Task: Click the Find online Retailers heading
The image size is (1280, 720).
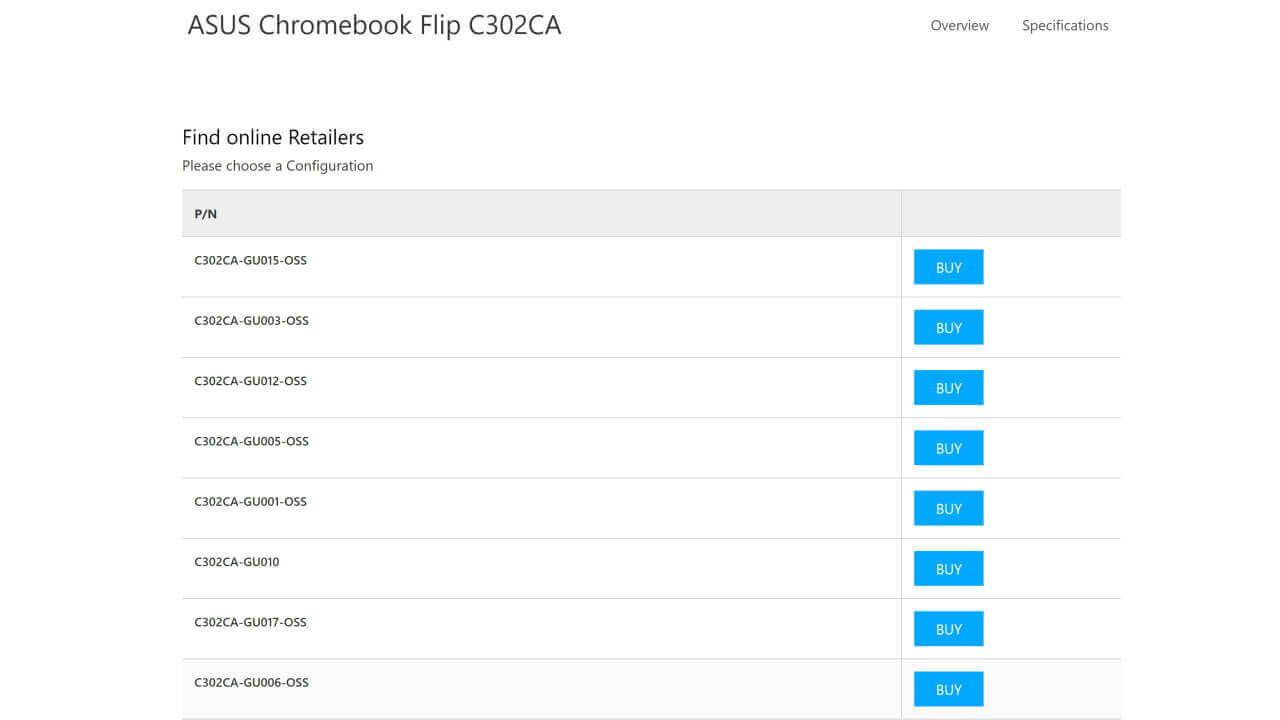Action: pyautogui.click(x=273, y=137)
